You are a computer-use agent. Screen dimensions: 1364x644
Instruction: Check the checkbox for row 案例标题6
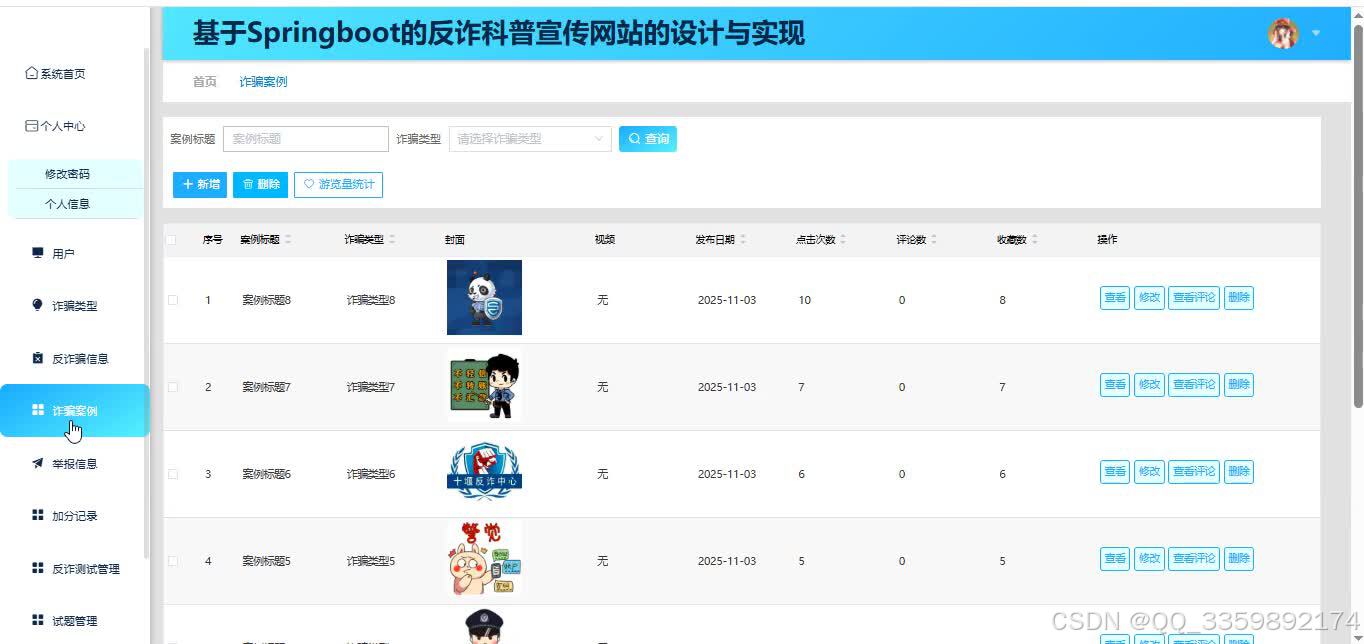pos(172,474)
